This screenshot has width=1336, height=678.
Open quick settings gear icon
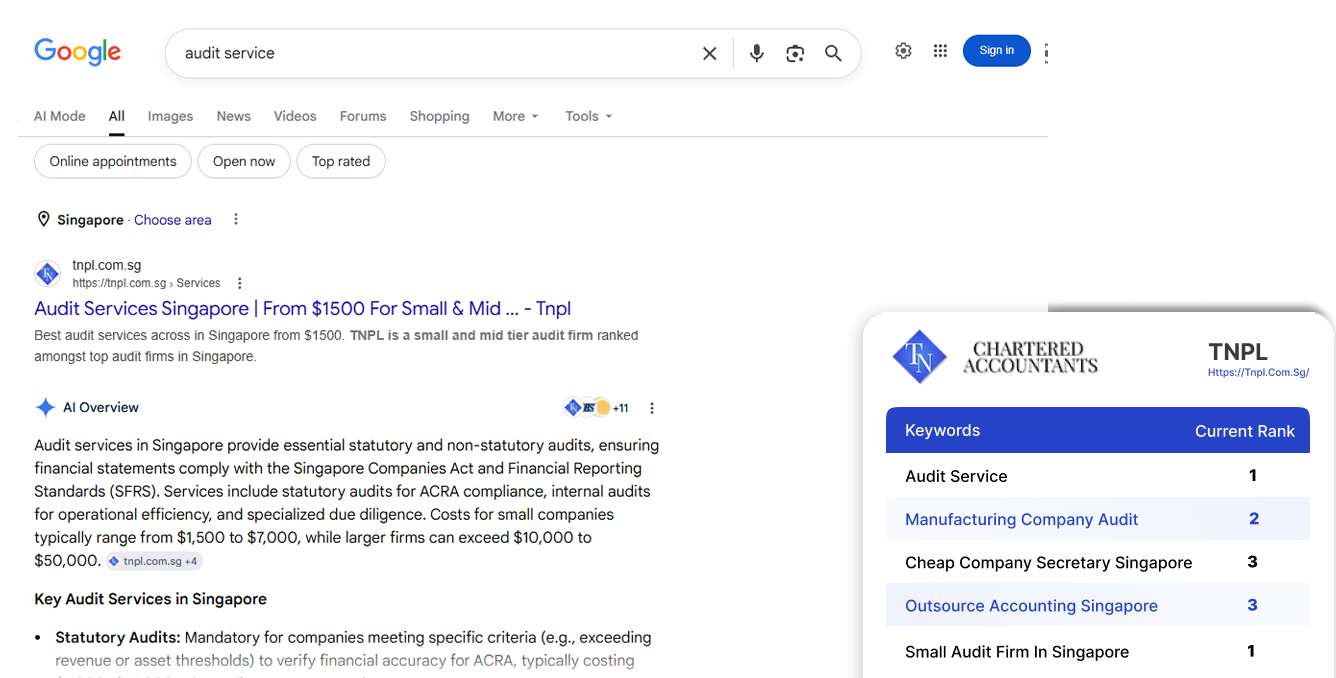[903, 51]
